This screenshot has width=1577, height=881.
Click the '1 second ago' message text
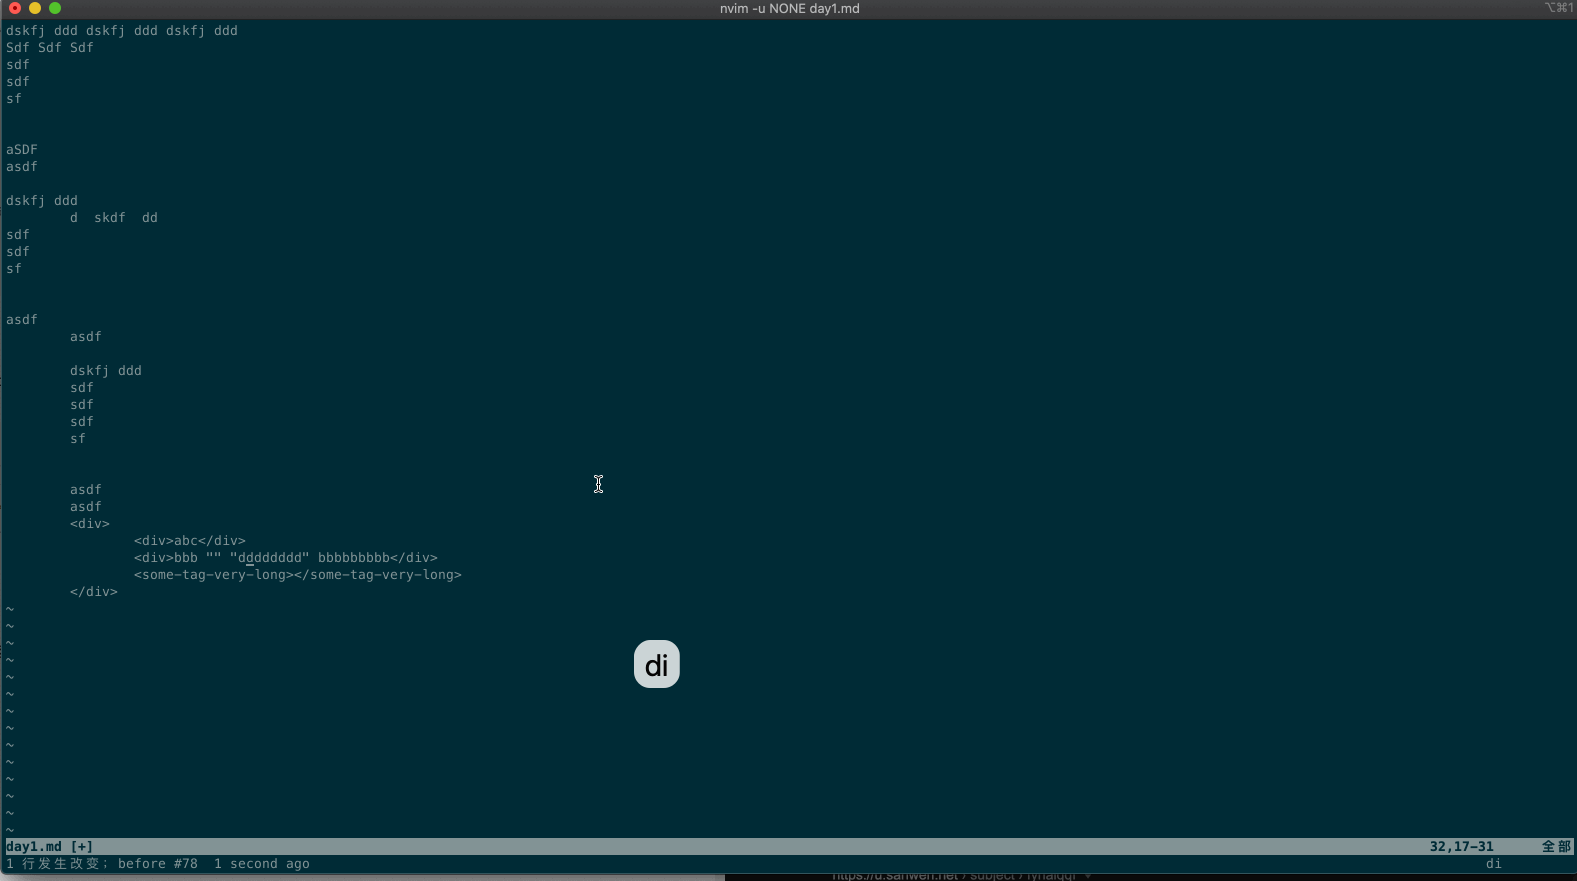coord(262,863)
